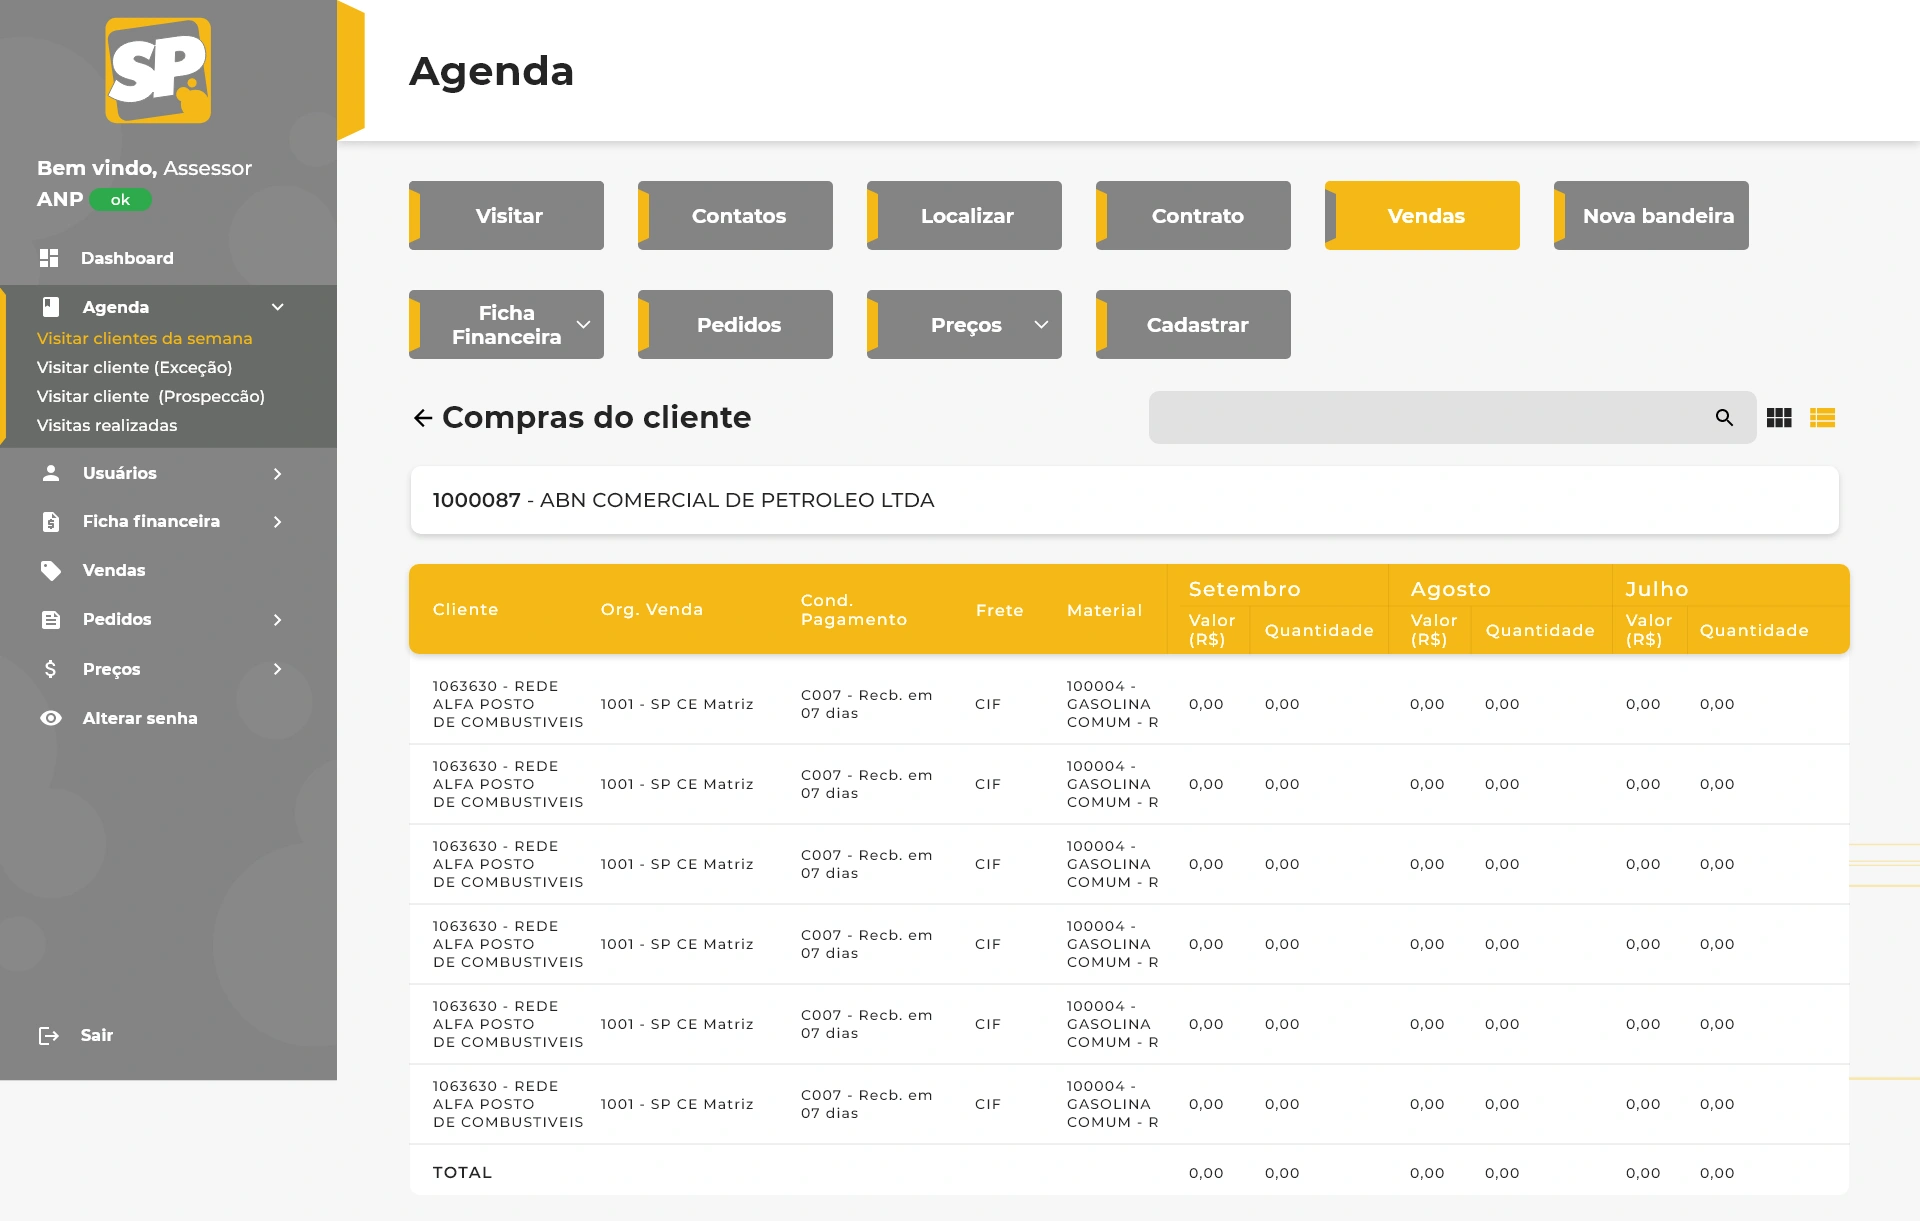The width and height of the screenshot is (1920, 1221).
Task: Click the search magnifier icon
Action: pyautogui.click(x=1724, y=418)
